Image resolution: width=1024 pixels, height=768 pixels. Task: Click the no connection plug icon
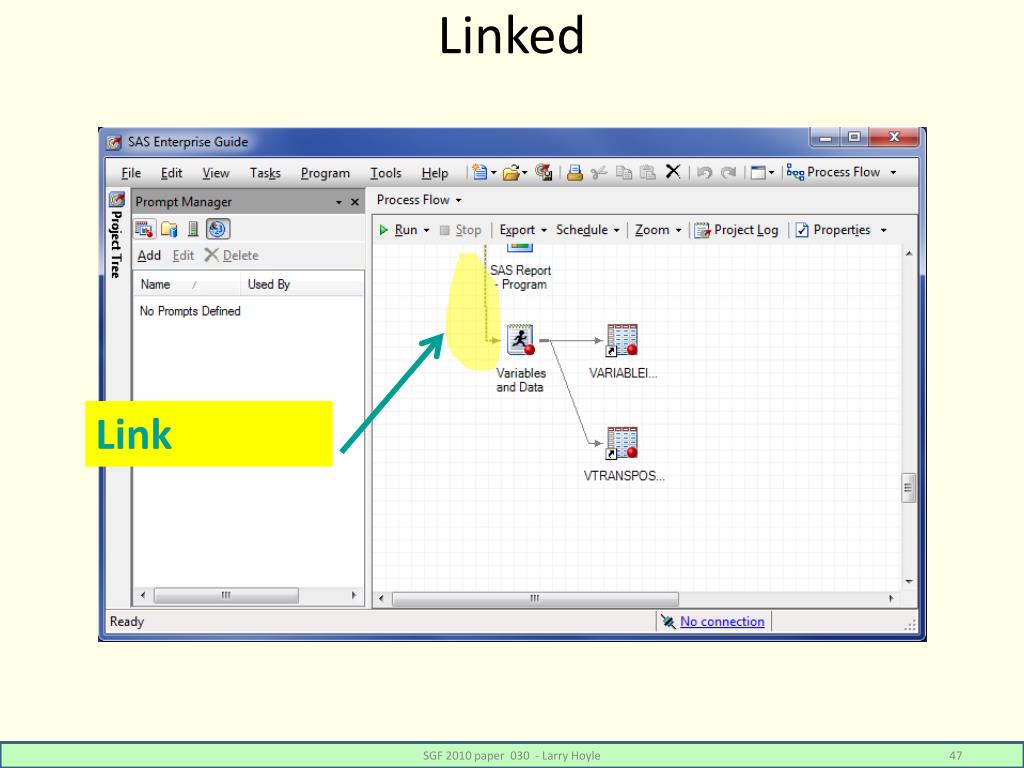[667, 622]
